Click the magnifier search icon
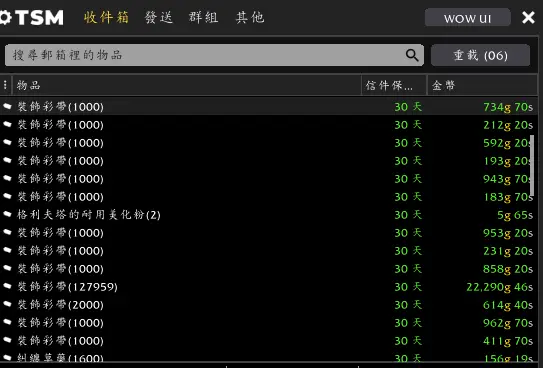543x368 pixels. click(x=412, y=55)
